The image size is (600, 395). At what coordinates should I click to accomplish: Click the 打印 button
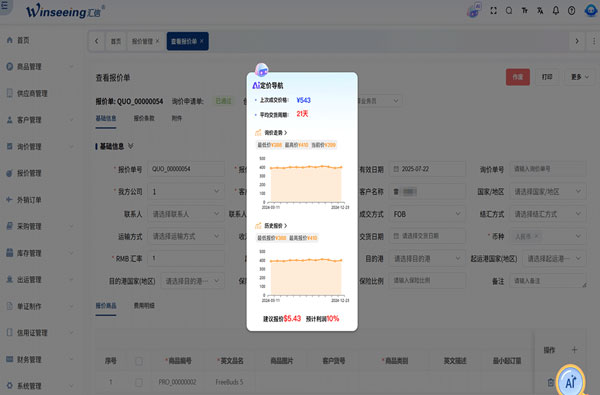click(547, 77)
